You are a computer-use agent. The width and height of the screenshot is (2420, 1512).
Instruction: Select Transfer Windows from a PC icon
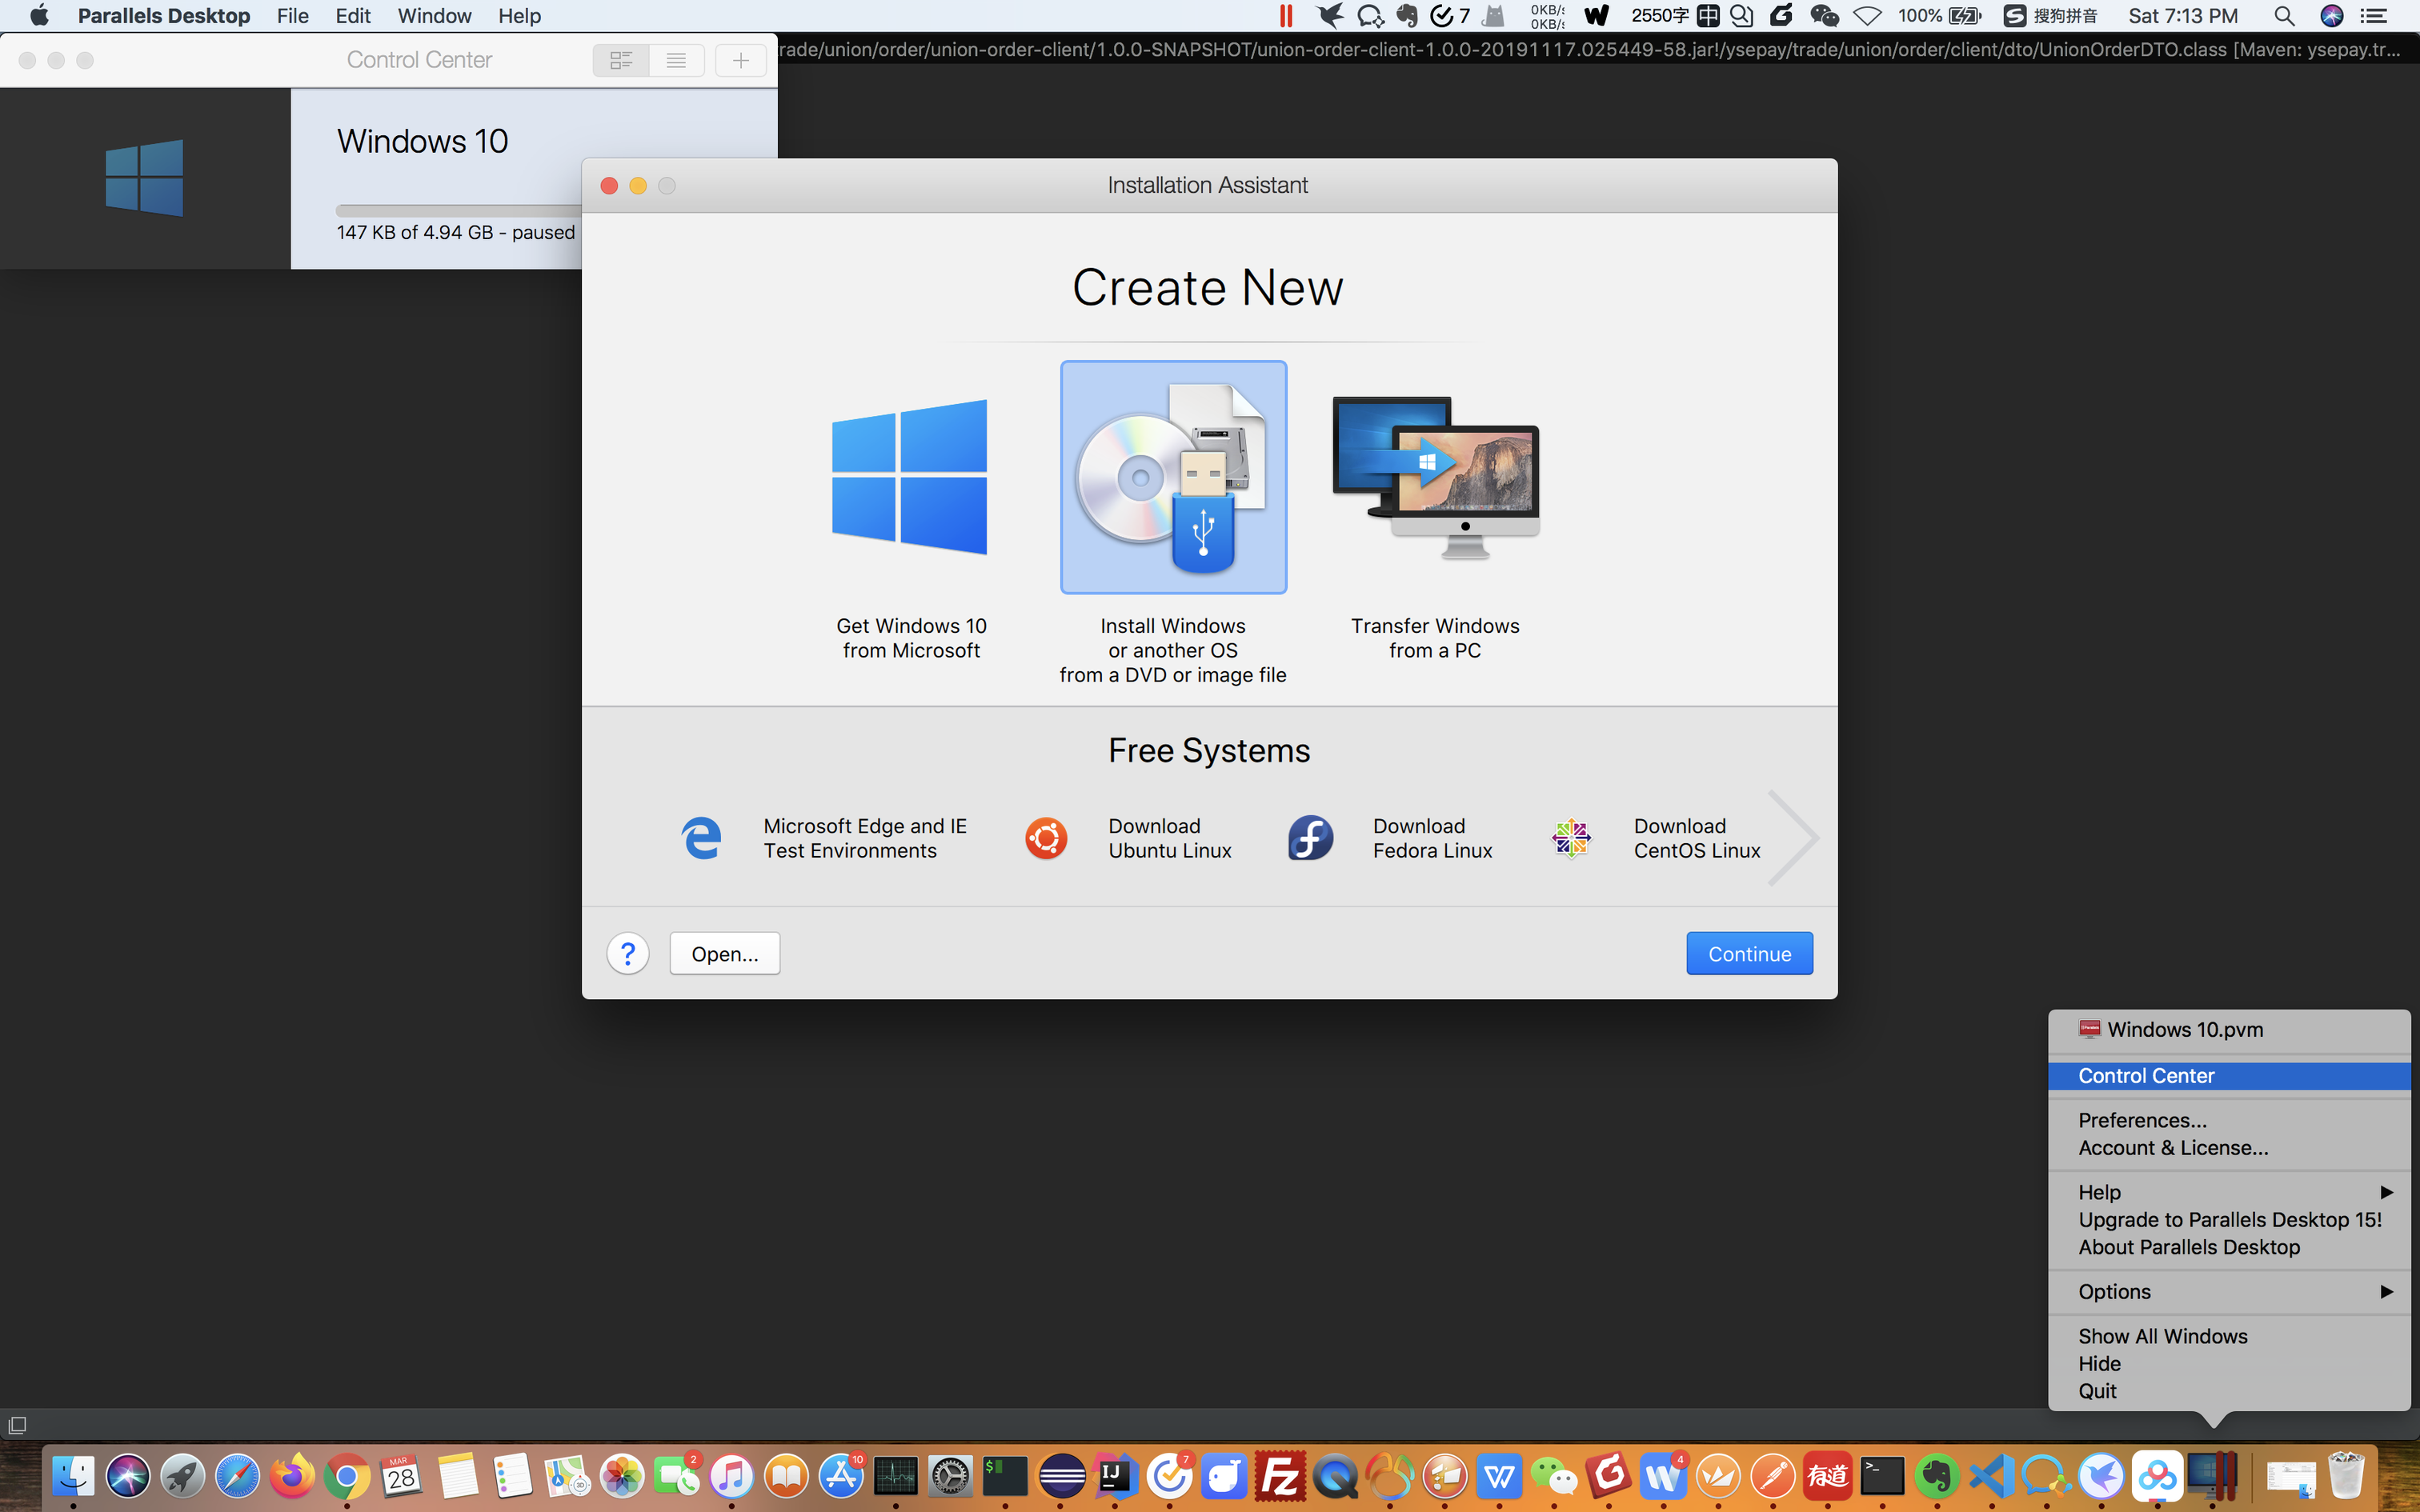click(x=1435, y=477)
